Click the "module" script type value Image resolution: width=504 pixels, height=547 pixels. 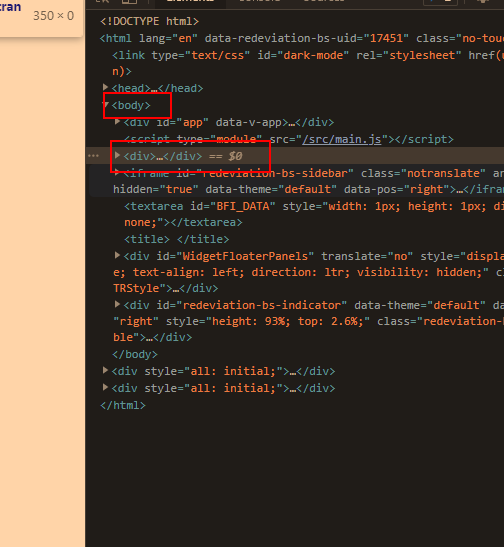236,139
